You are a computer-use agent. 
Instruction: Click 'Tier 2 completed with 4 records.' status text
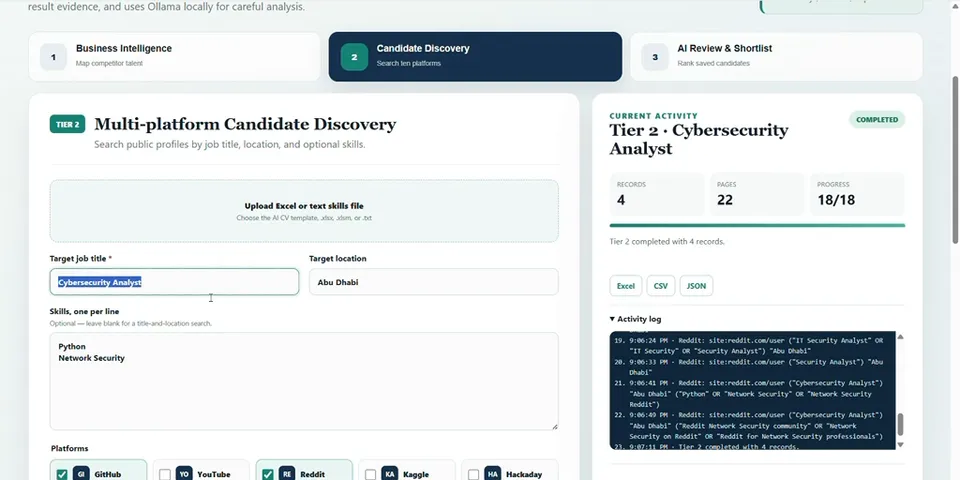pos(667,242)
